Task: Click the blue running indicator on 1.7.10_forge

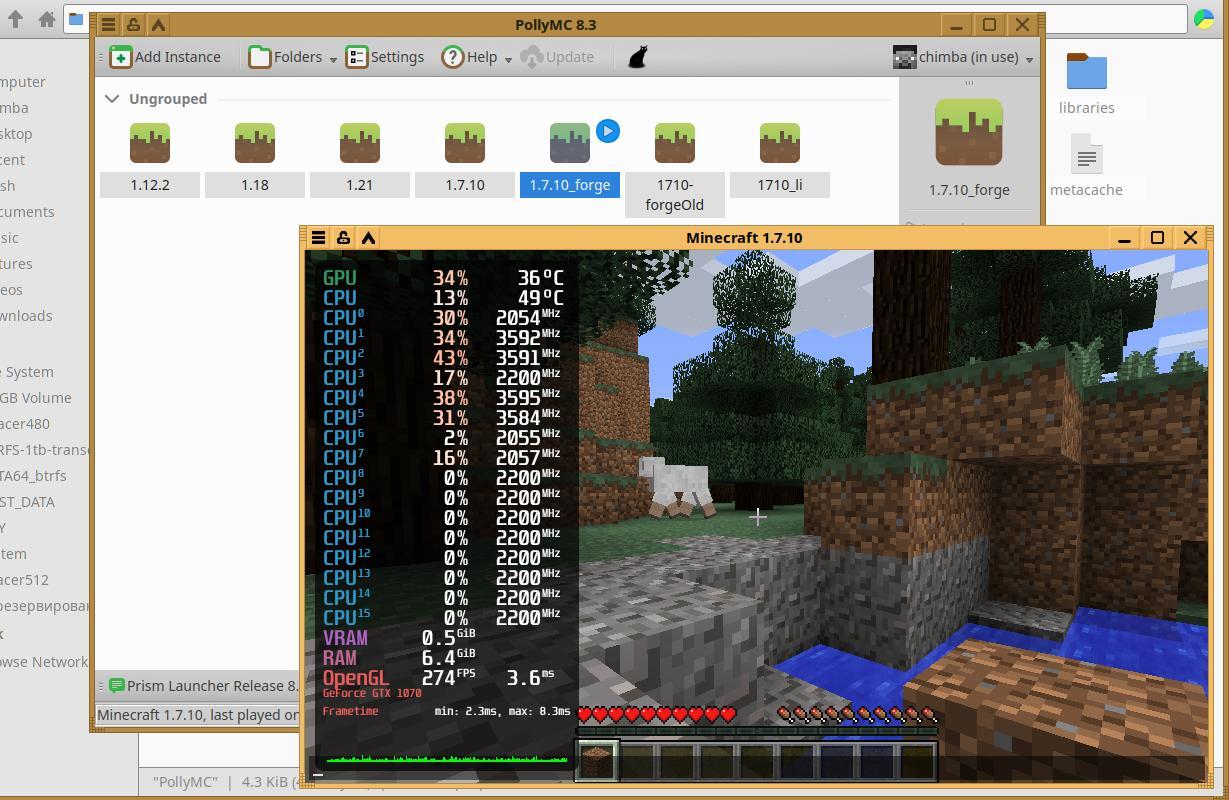Action: click(607, 131)
